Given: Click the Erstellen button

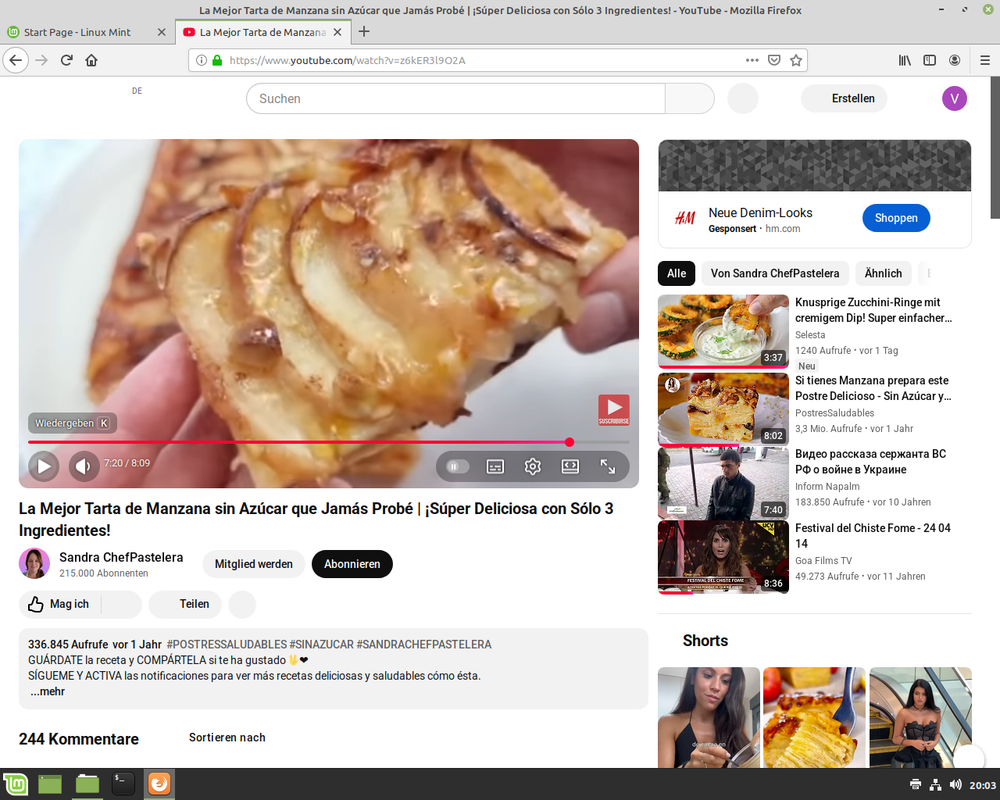Looking at the screenshot, I should pyautogui.click(x=844, y=99).
